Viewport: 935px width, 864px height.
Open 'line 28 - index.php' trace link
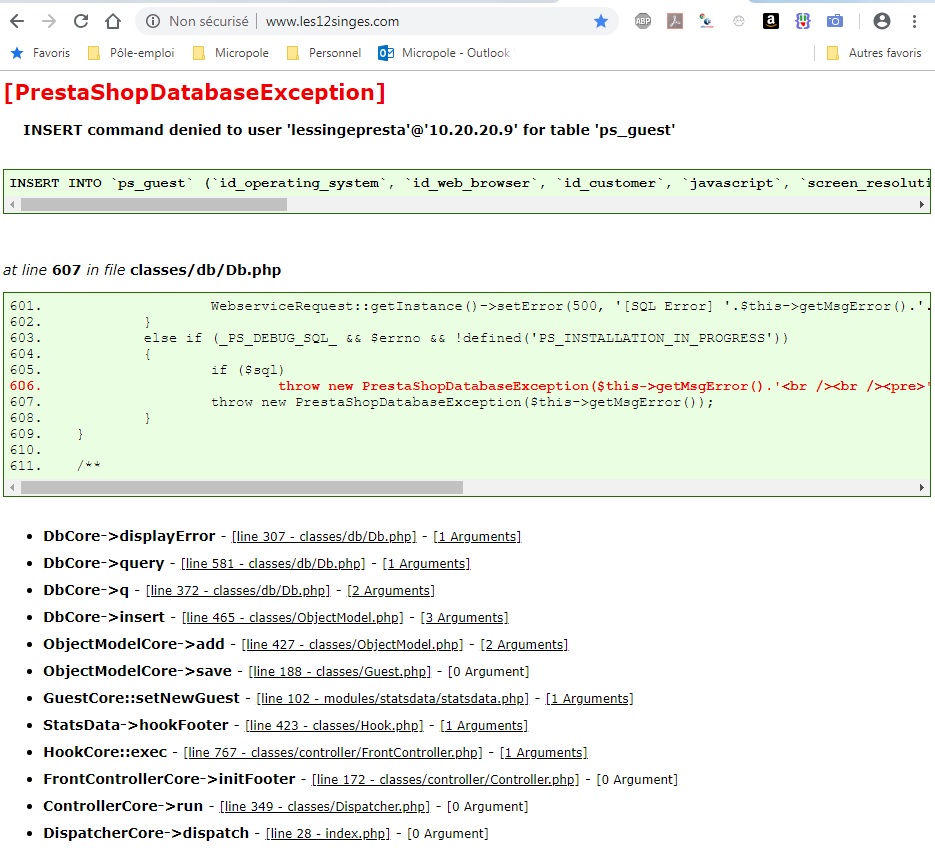click(328, 834)
